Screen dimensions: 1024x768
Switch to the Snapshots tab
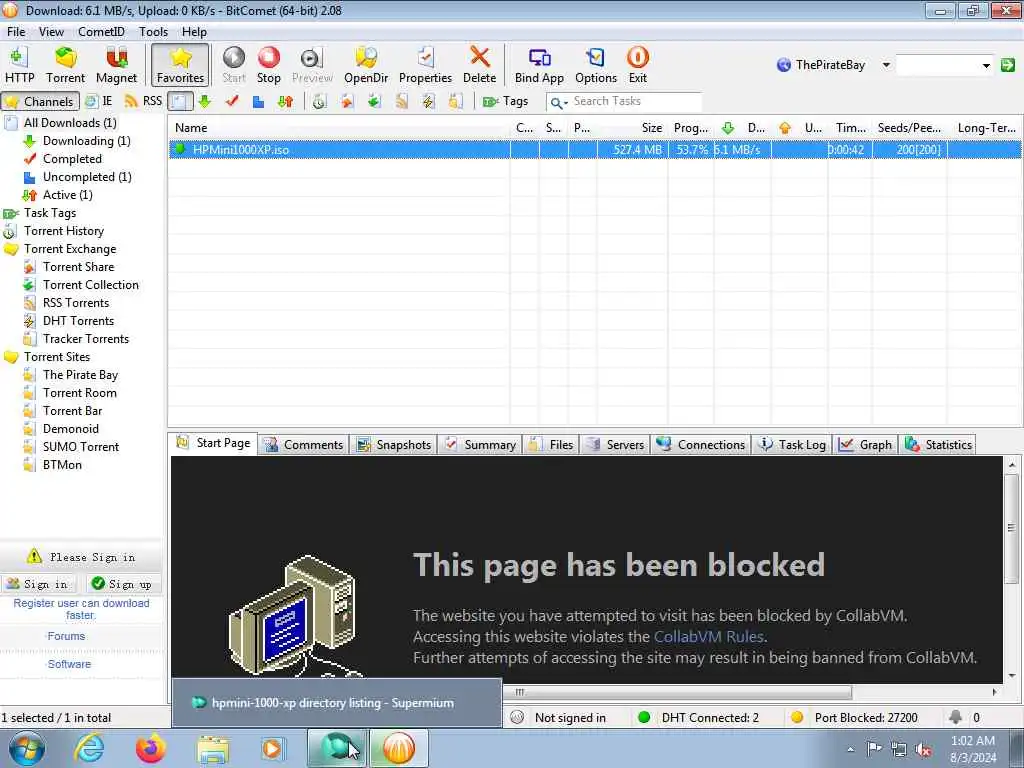click(394, 445)
